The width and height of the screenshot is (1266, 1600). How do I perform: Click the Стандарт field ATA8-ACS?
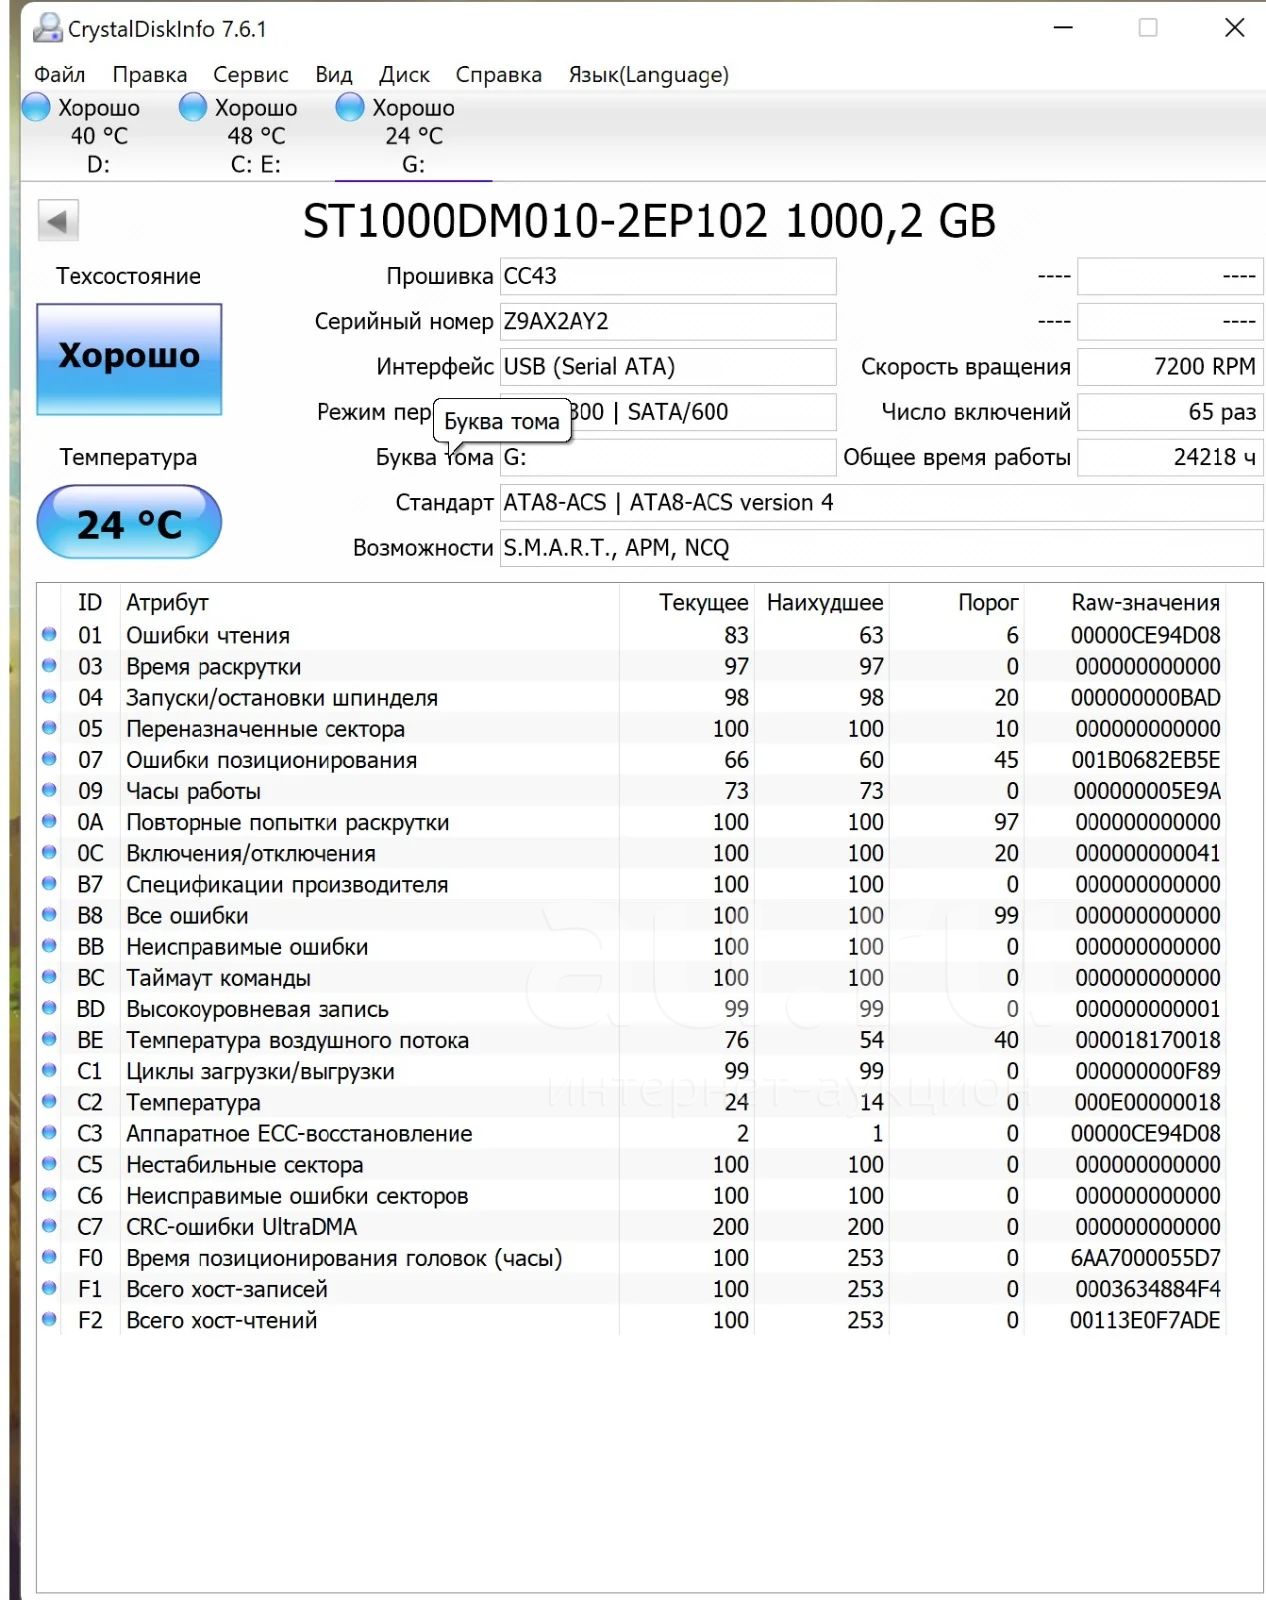pos(881,502)
